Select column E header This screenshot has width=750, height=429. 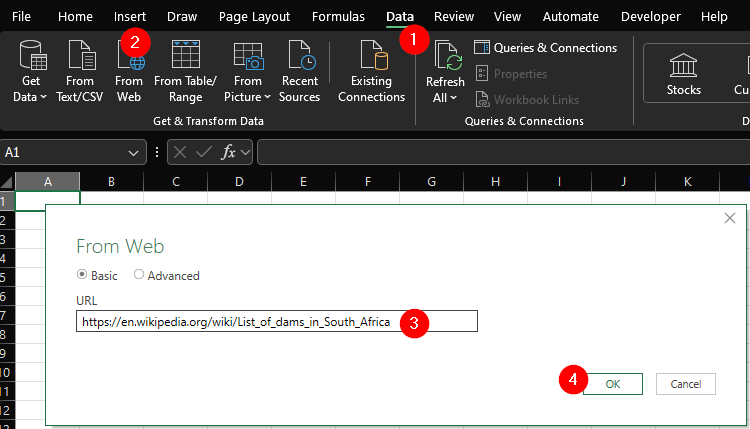pos(303,182)
